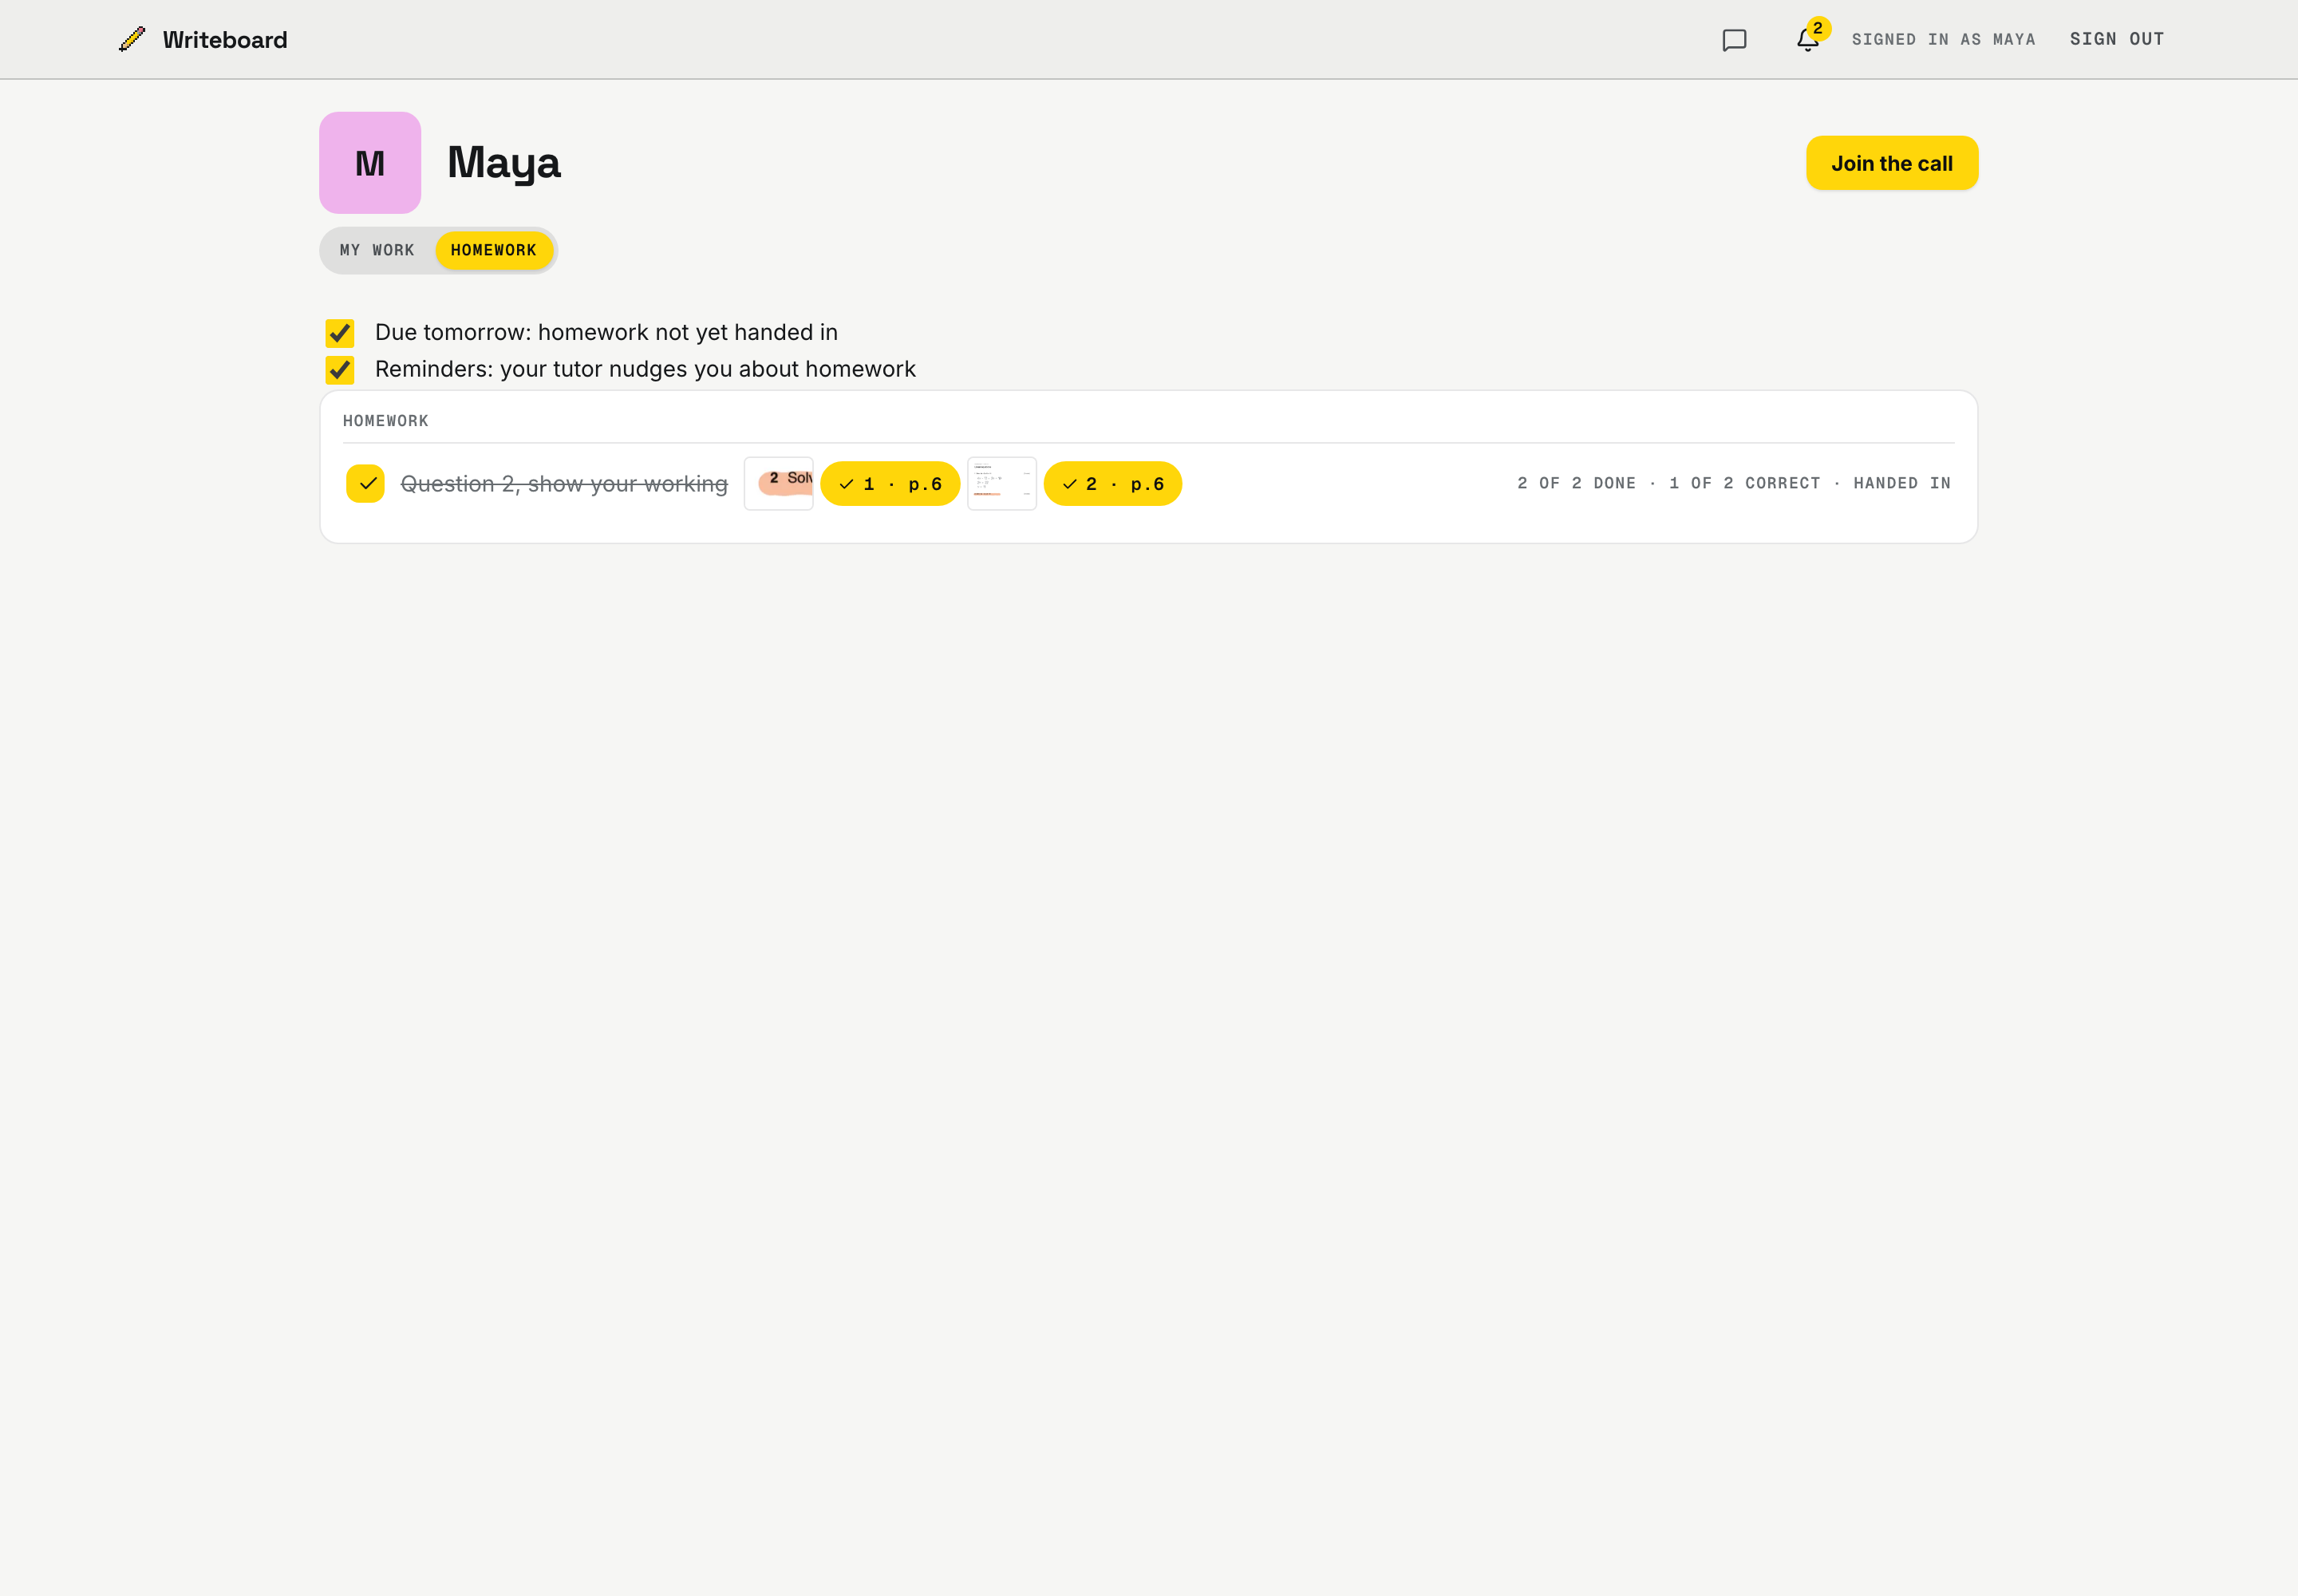Click the Due tomorrow filter label text
The image size is (2298, 1596).
click(606, 333)
